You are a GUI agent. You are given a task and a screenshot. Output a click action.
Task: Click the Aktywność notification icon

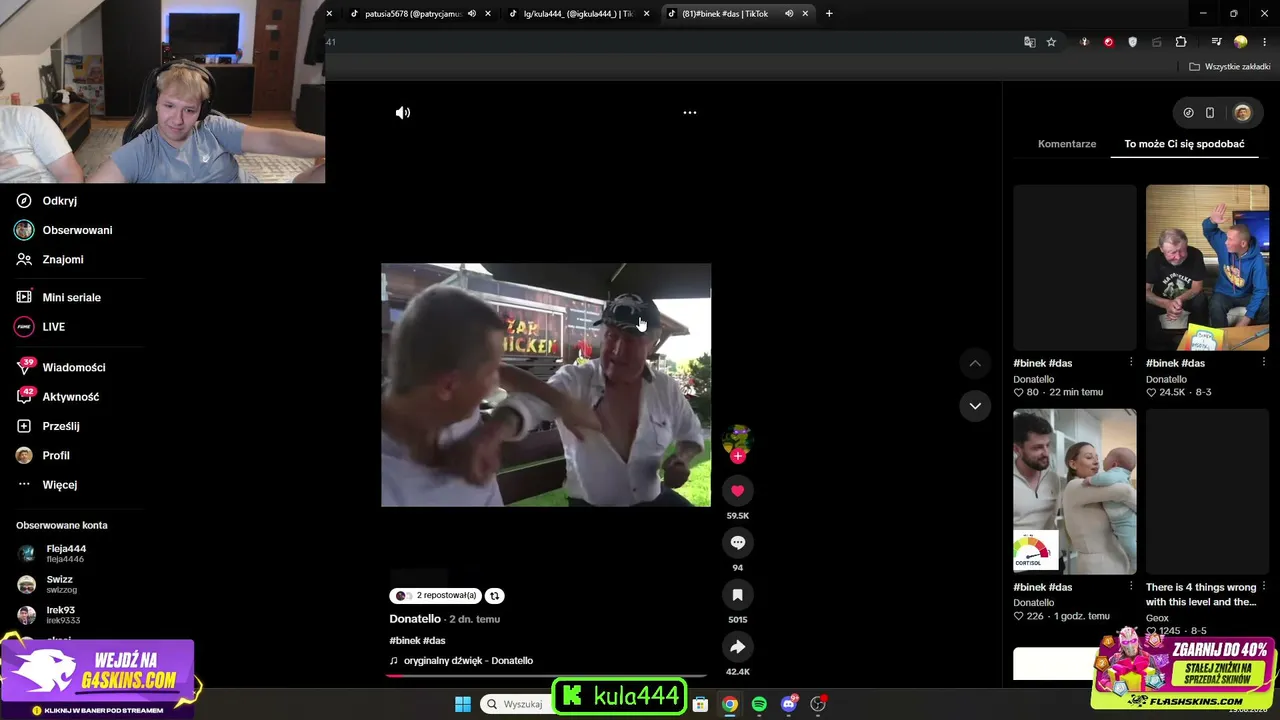coord(24,397)
